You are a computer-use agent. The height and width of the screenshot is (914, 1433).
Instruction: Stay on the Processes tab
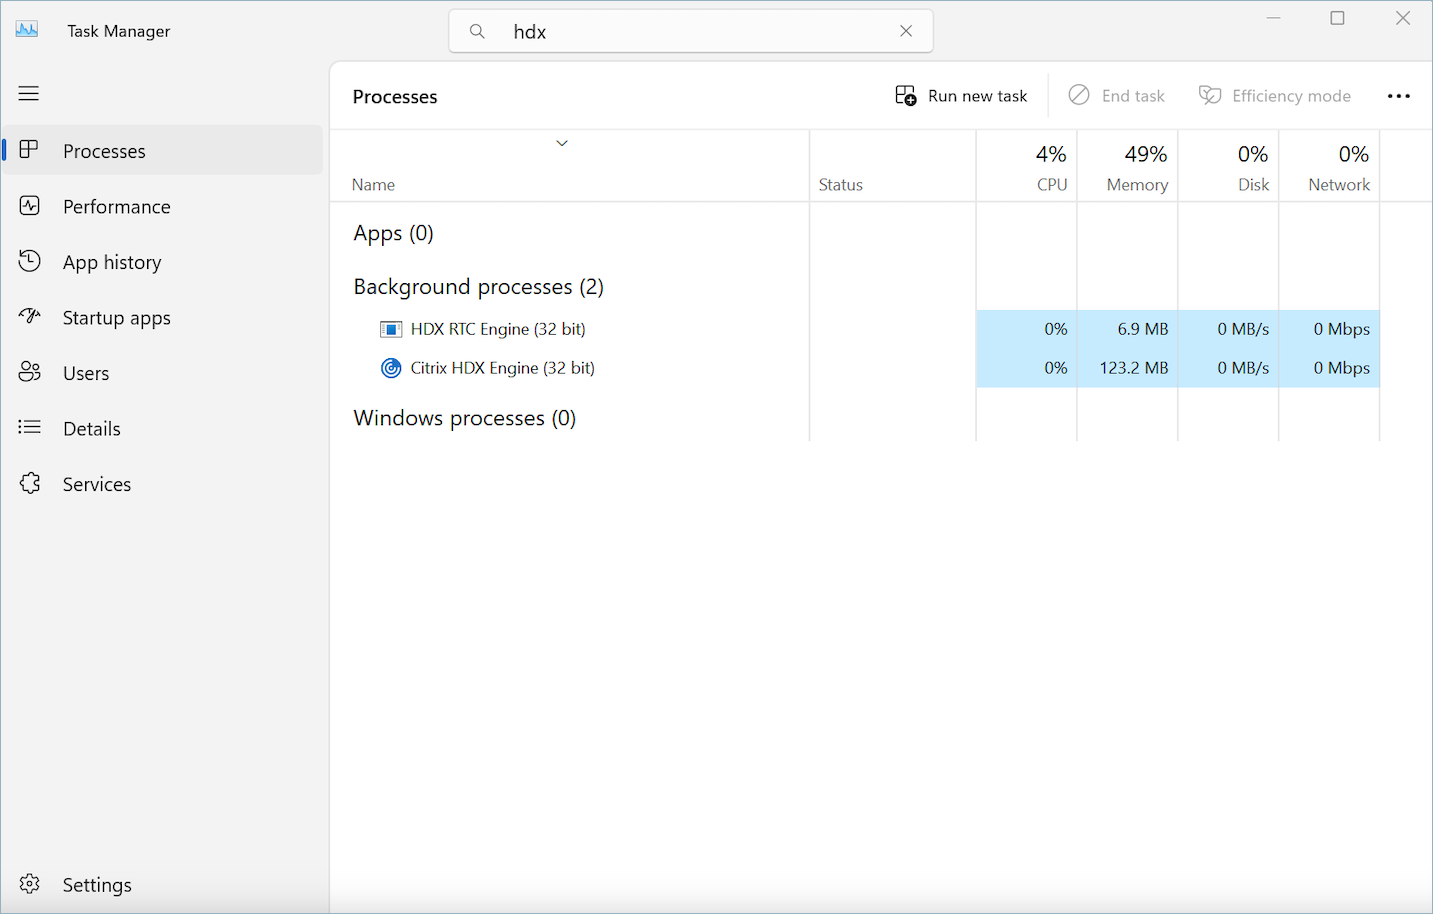pos(104,150)
